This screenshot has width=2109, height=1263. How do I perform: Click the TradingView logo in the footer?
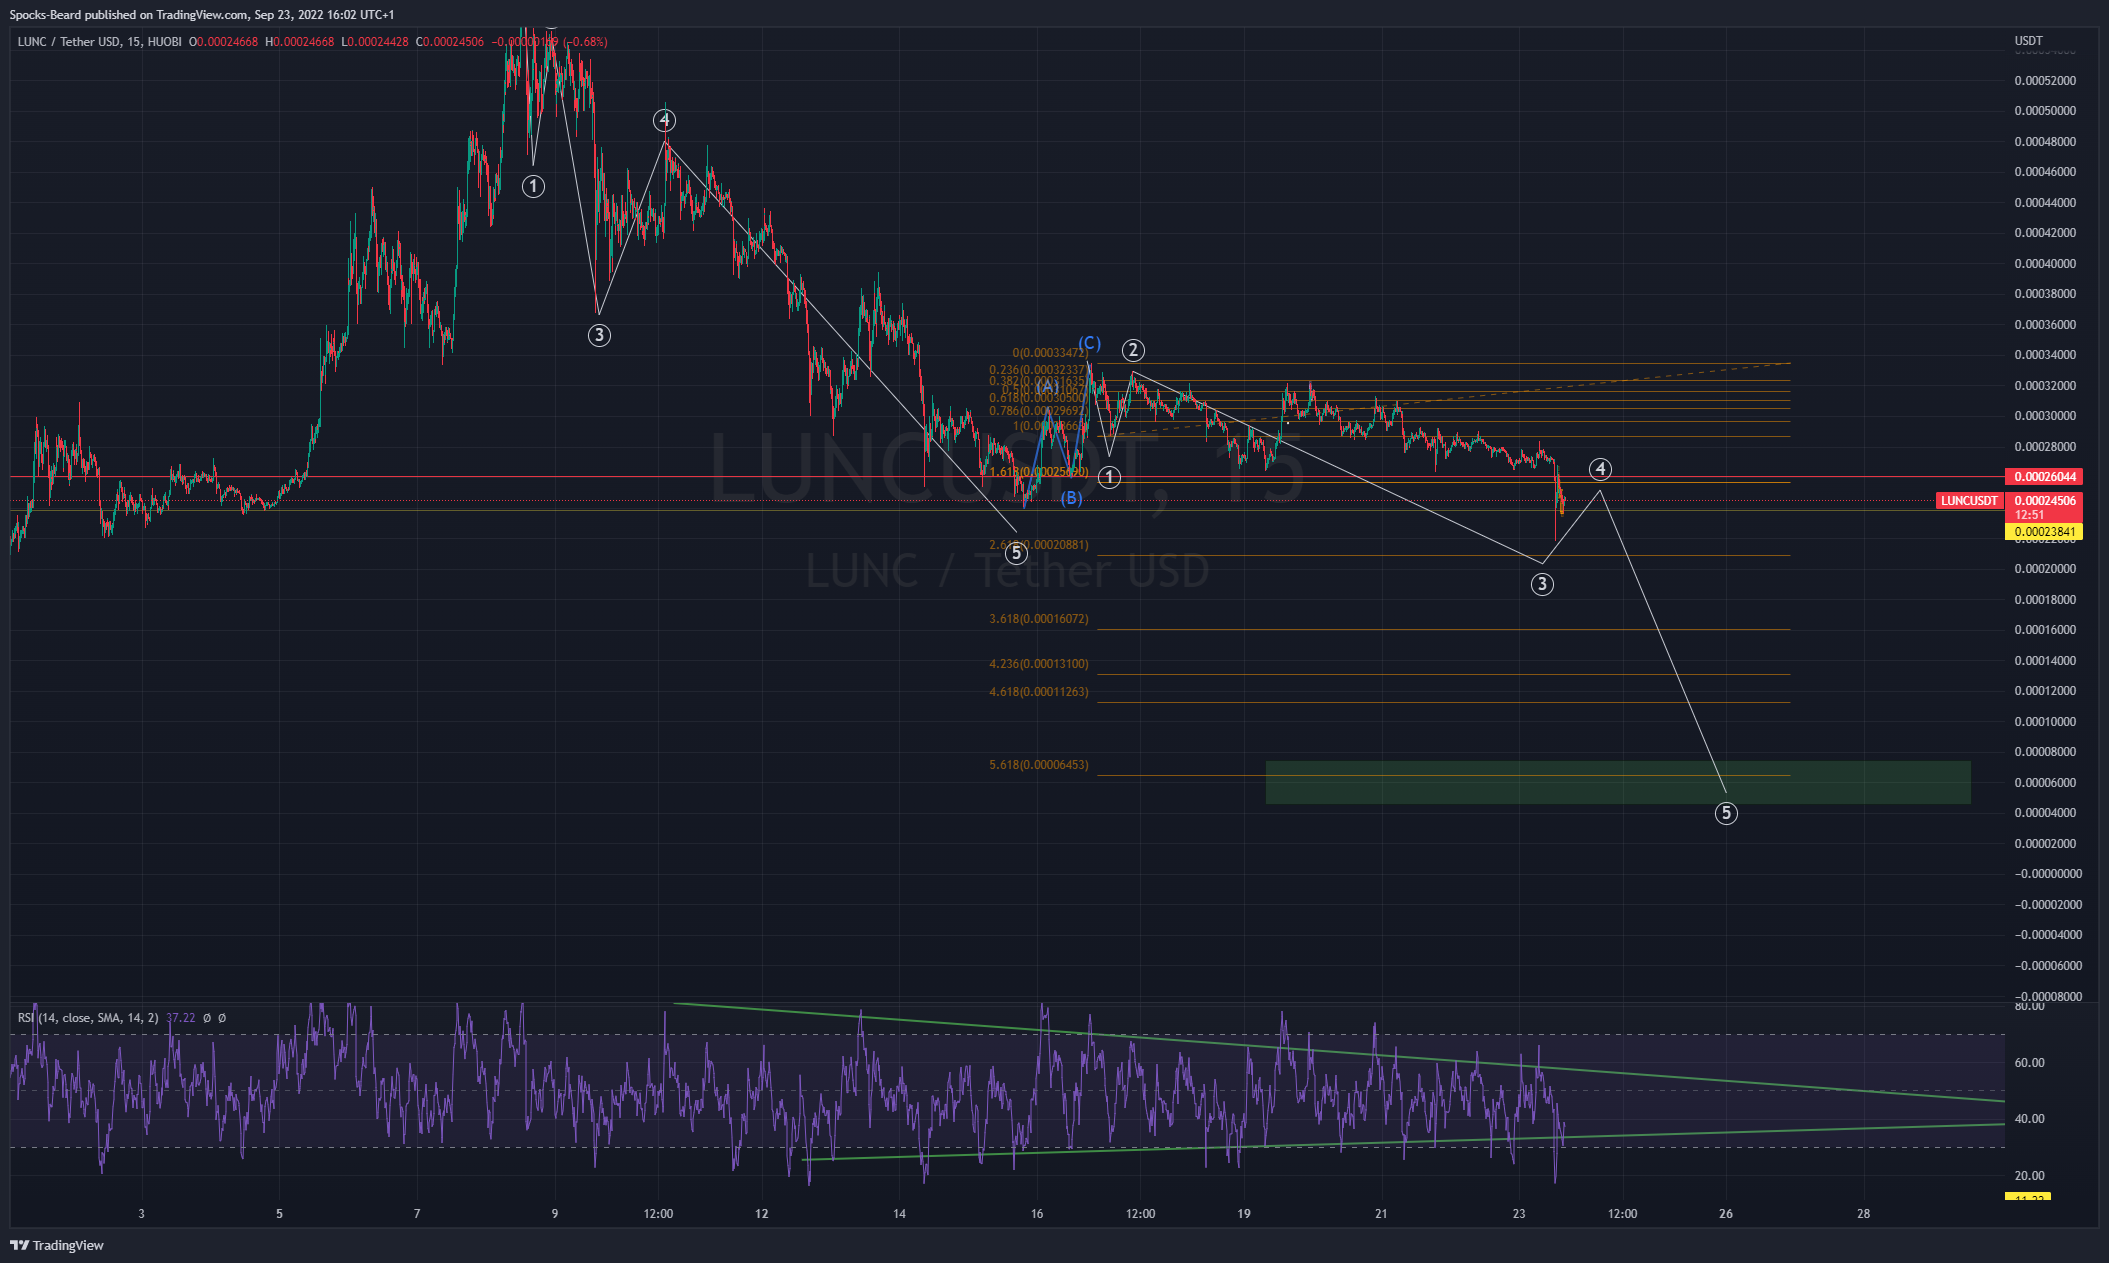pyautogui.click(x=57, y=1245)
